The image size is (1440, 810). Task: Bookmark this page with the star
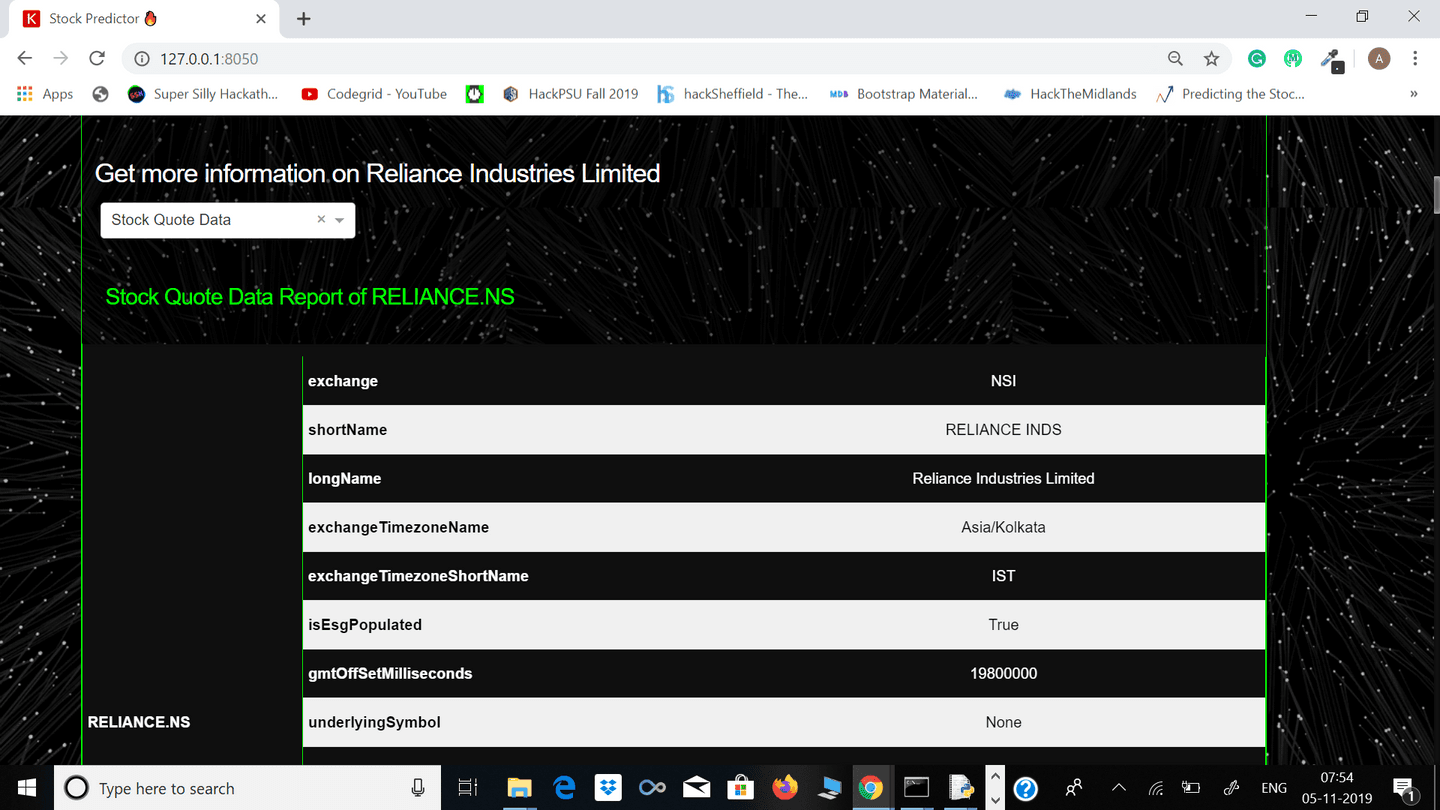1212,59
